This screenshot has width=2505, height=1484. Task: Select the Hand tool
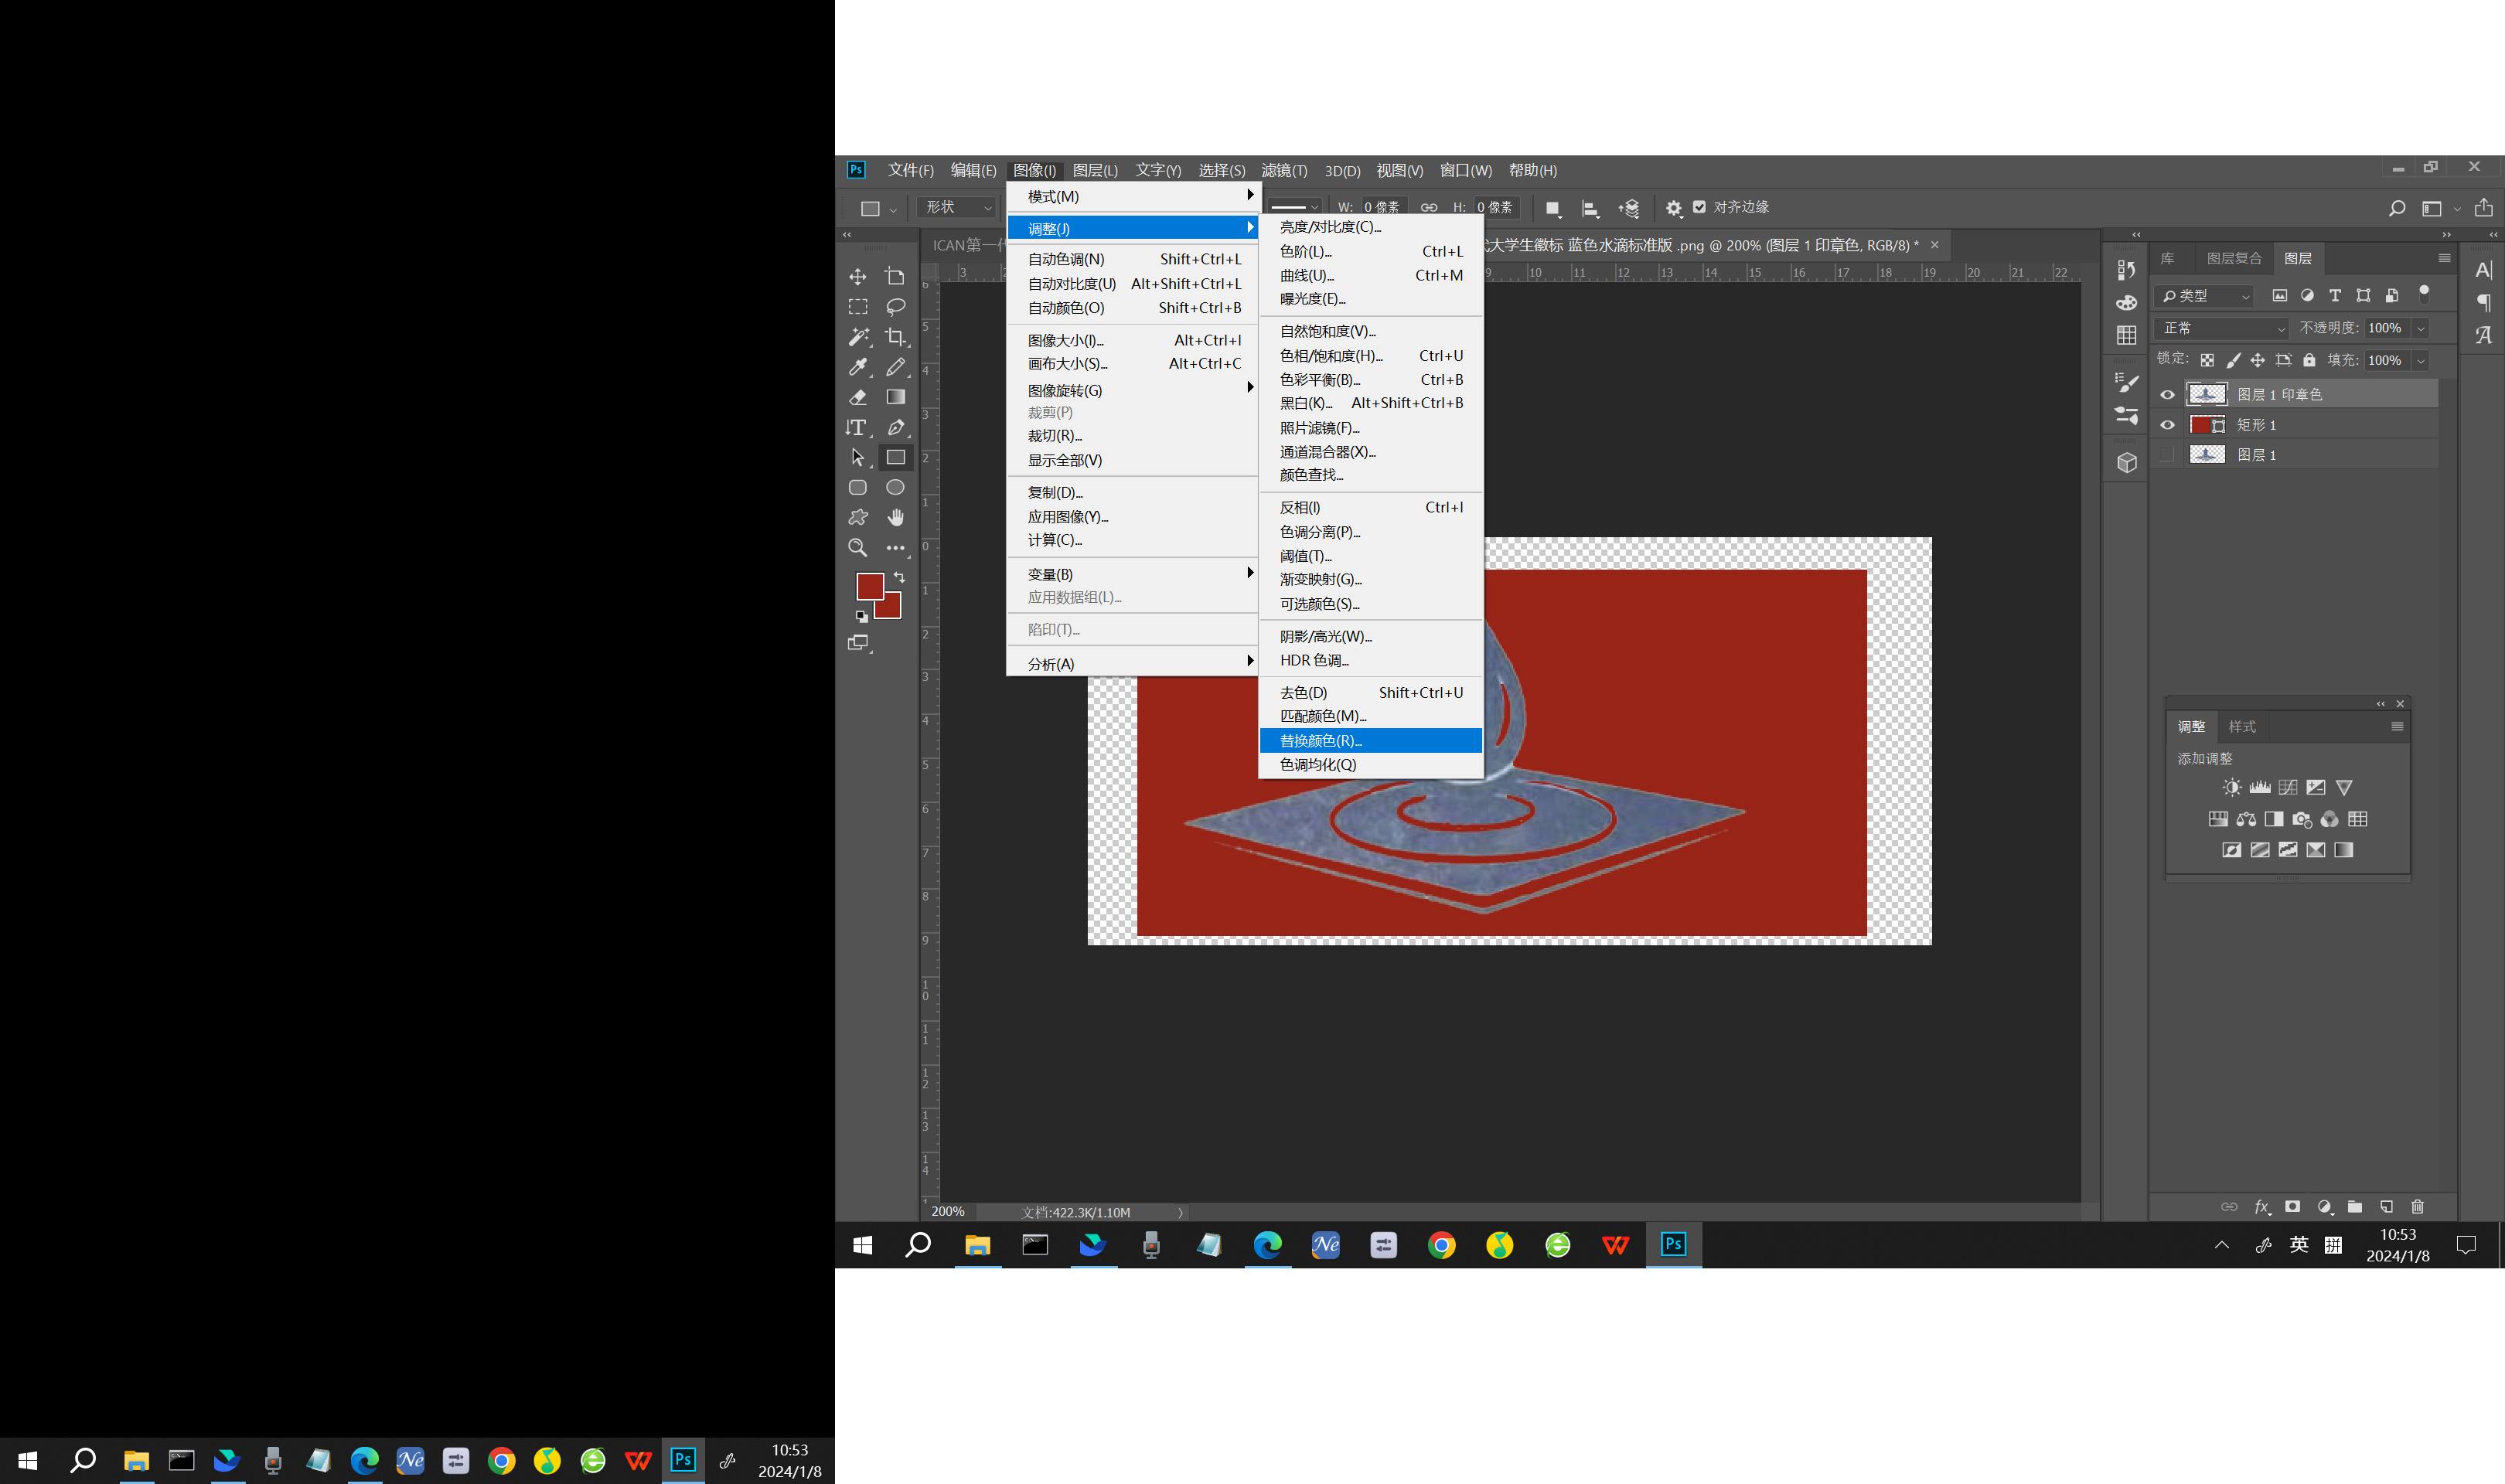click(x=896, y=517)
